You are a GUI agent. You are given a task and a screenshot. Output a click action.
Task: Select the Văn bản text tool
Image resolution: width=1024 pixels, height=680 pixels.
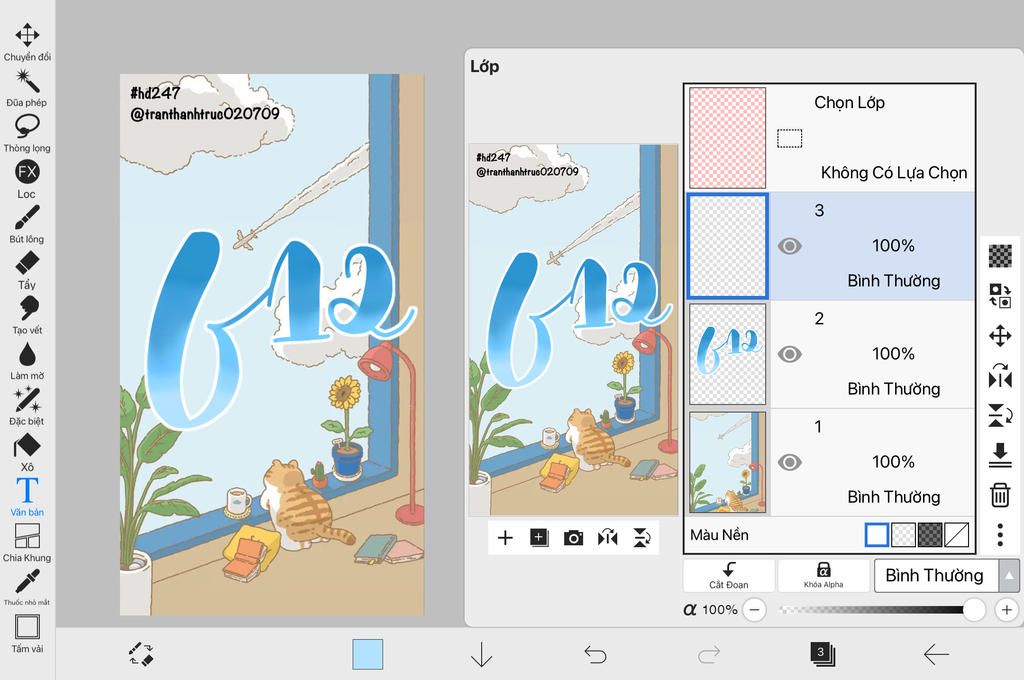[x=27, y=497]
